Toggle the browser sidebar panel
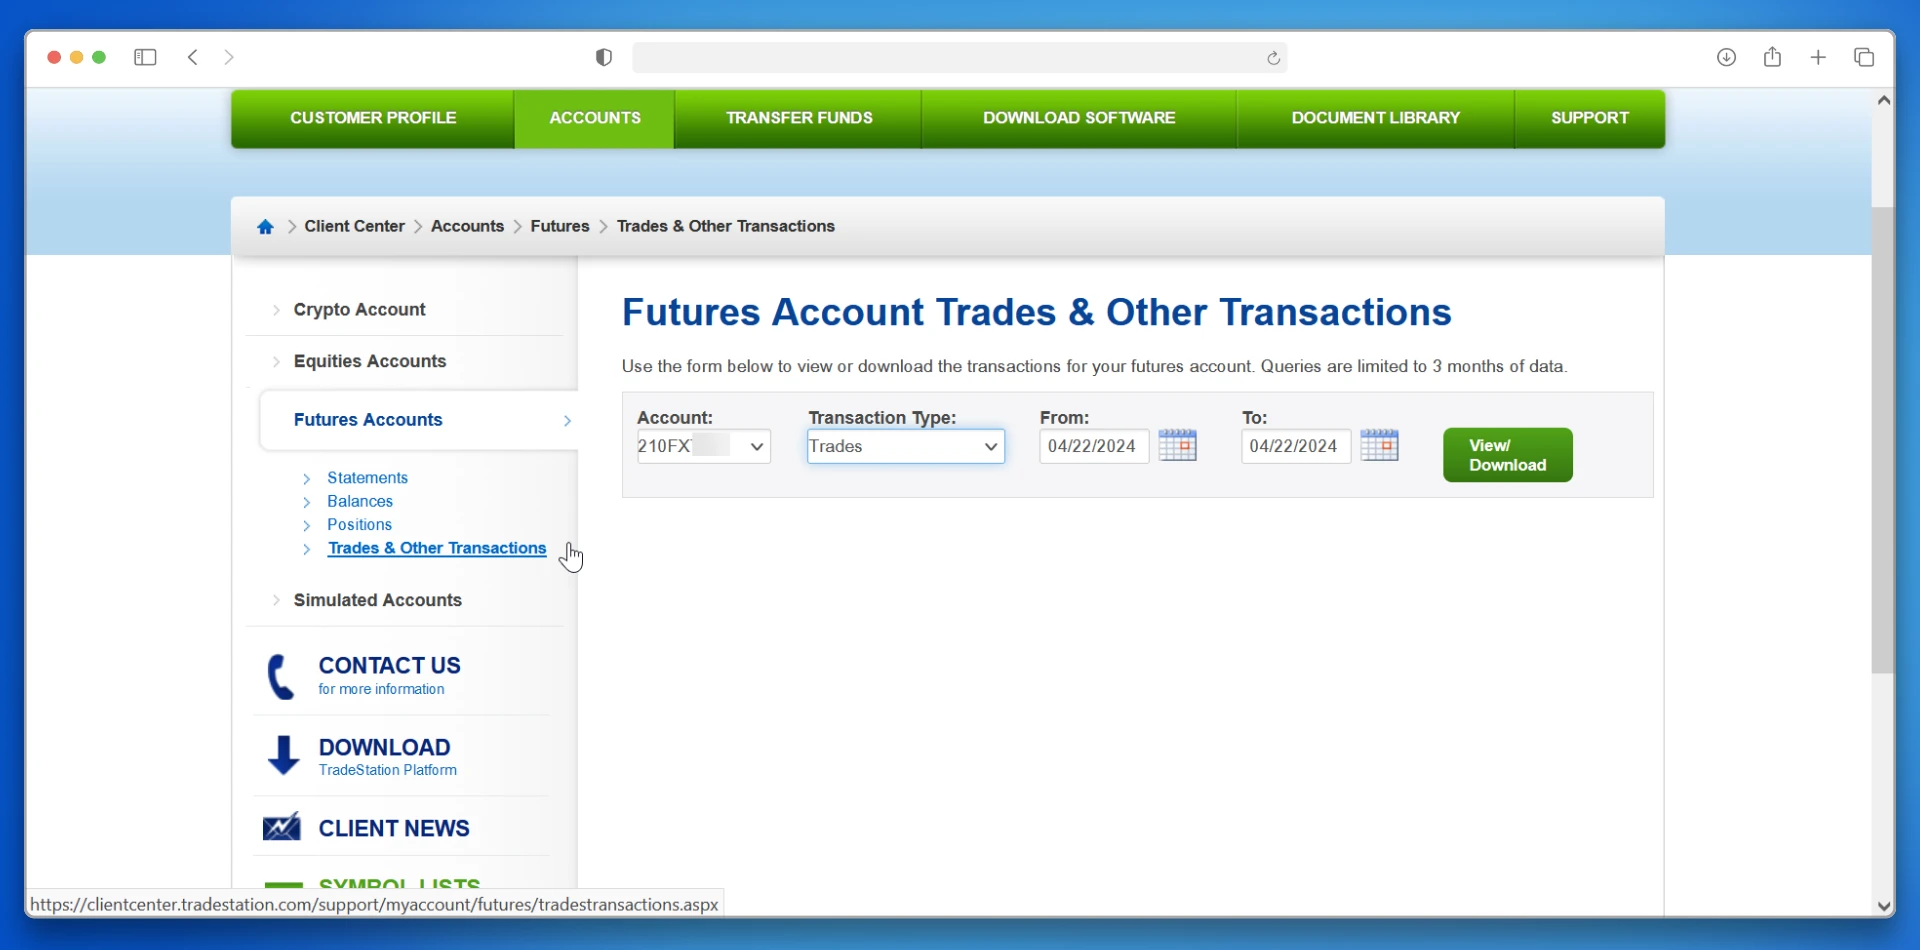Image resolution: width=1920 pixels, height=950 pixels. click(145, 58)
